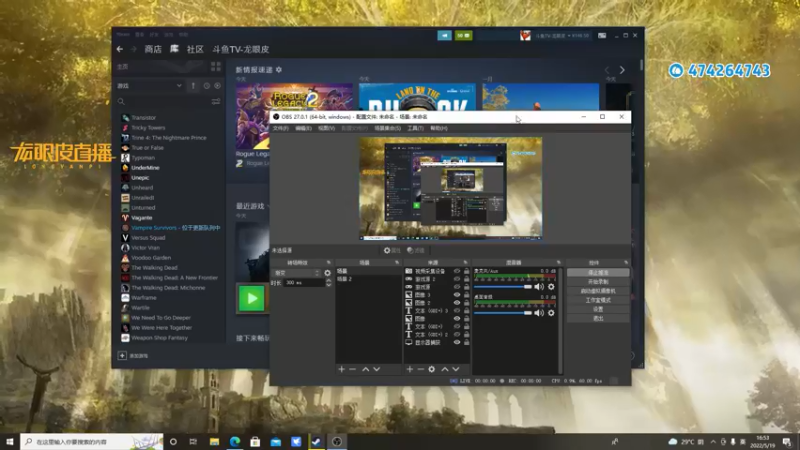Open 麦克风/Aux audio settings gear
Viewport: 800px width, 450px height.
[551, 287]
